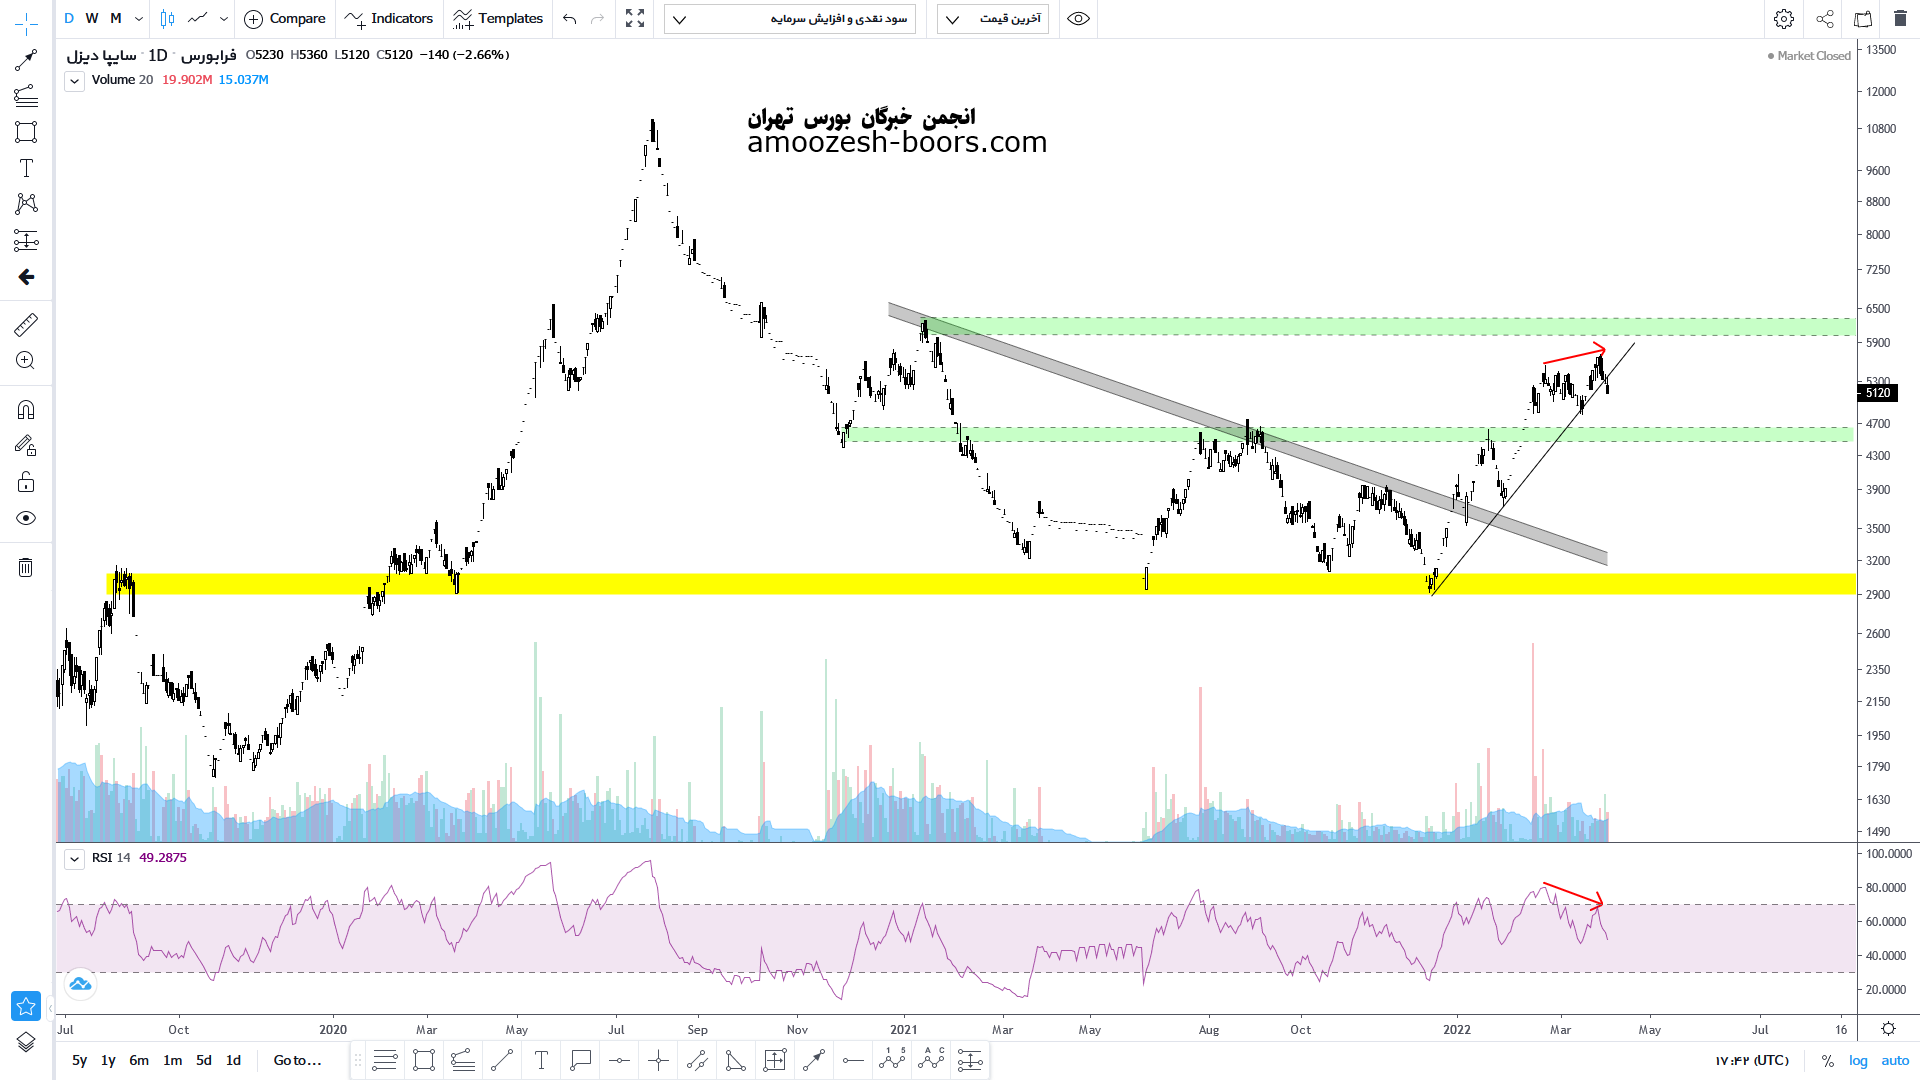Open the time interval dropdown arrow

click(x=139, y=19)
